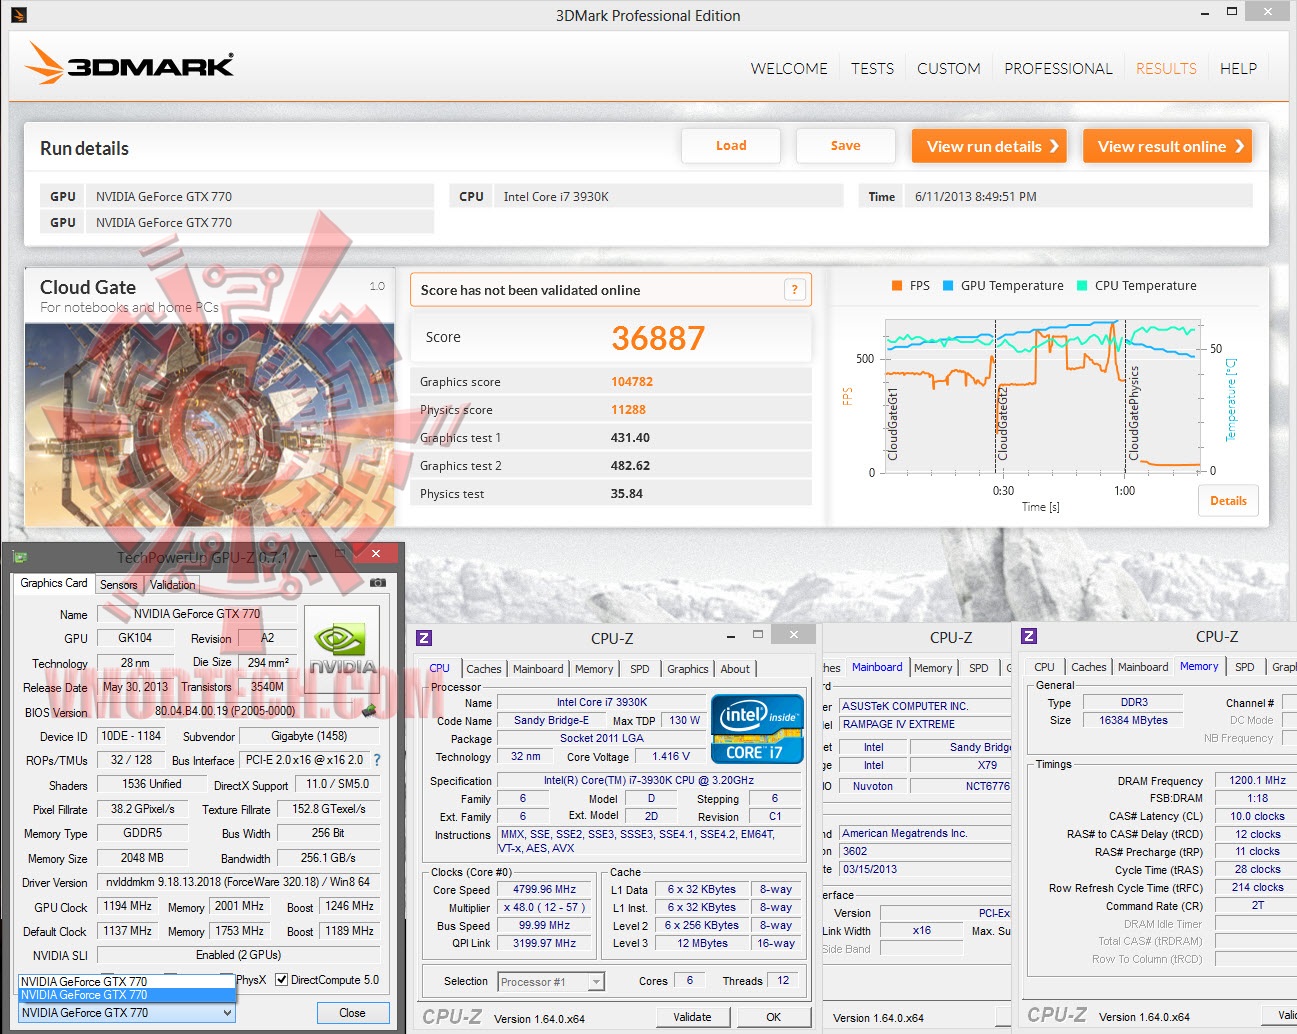Click the Save button in Run details
Image resolution: width=1297 pixels, height=1034 pixels.
coord(845,146)
